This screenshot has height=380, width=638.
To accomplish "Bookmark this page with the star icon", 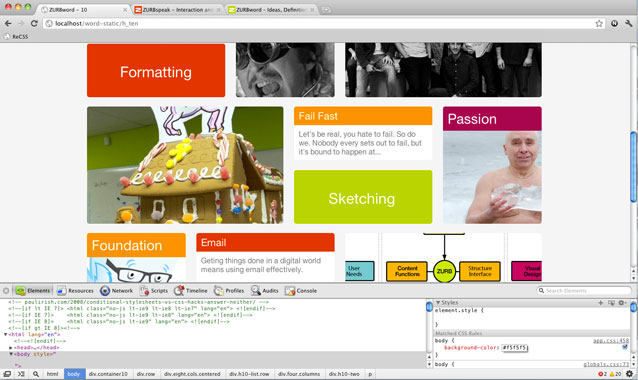I will 599,24.
